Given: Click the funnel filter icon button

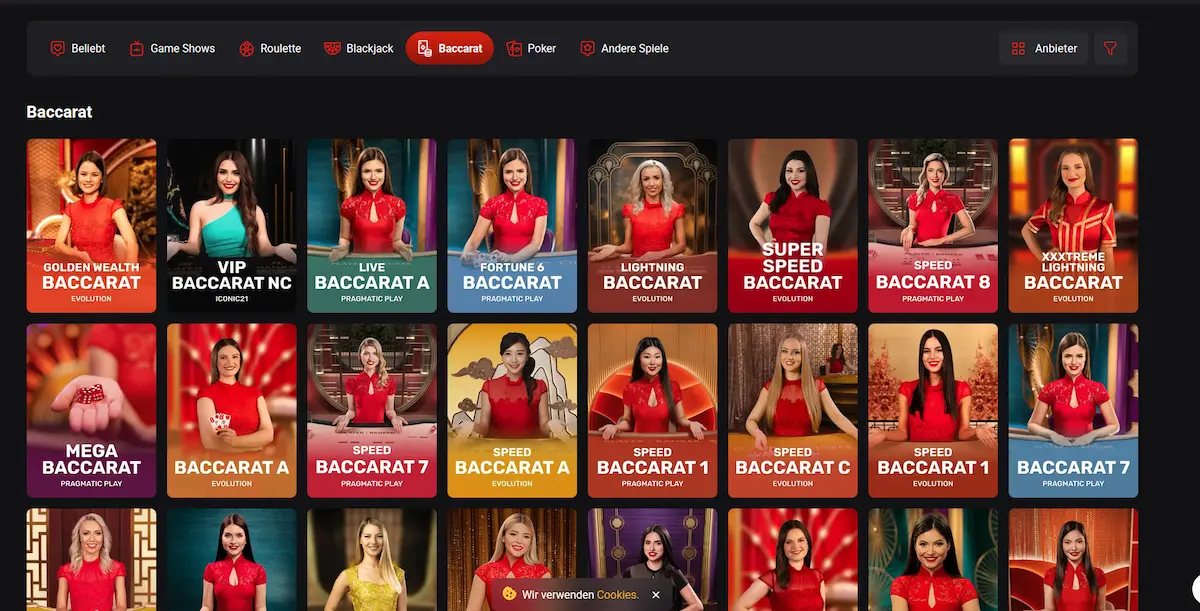Looking at the screenshot, I should coord(1110,48).
